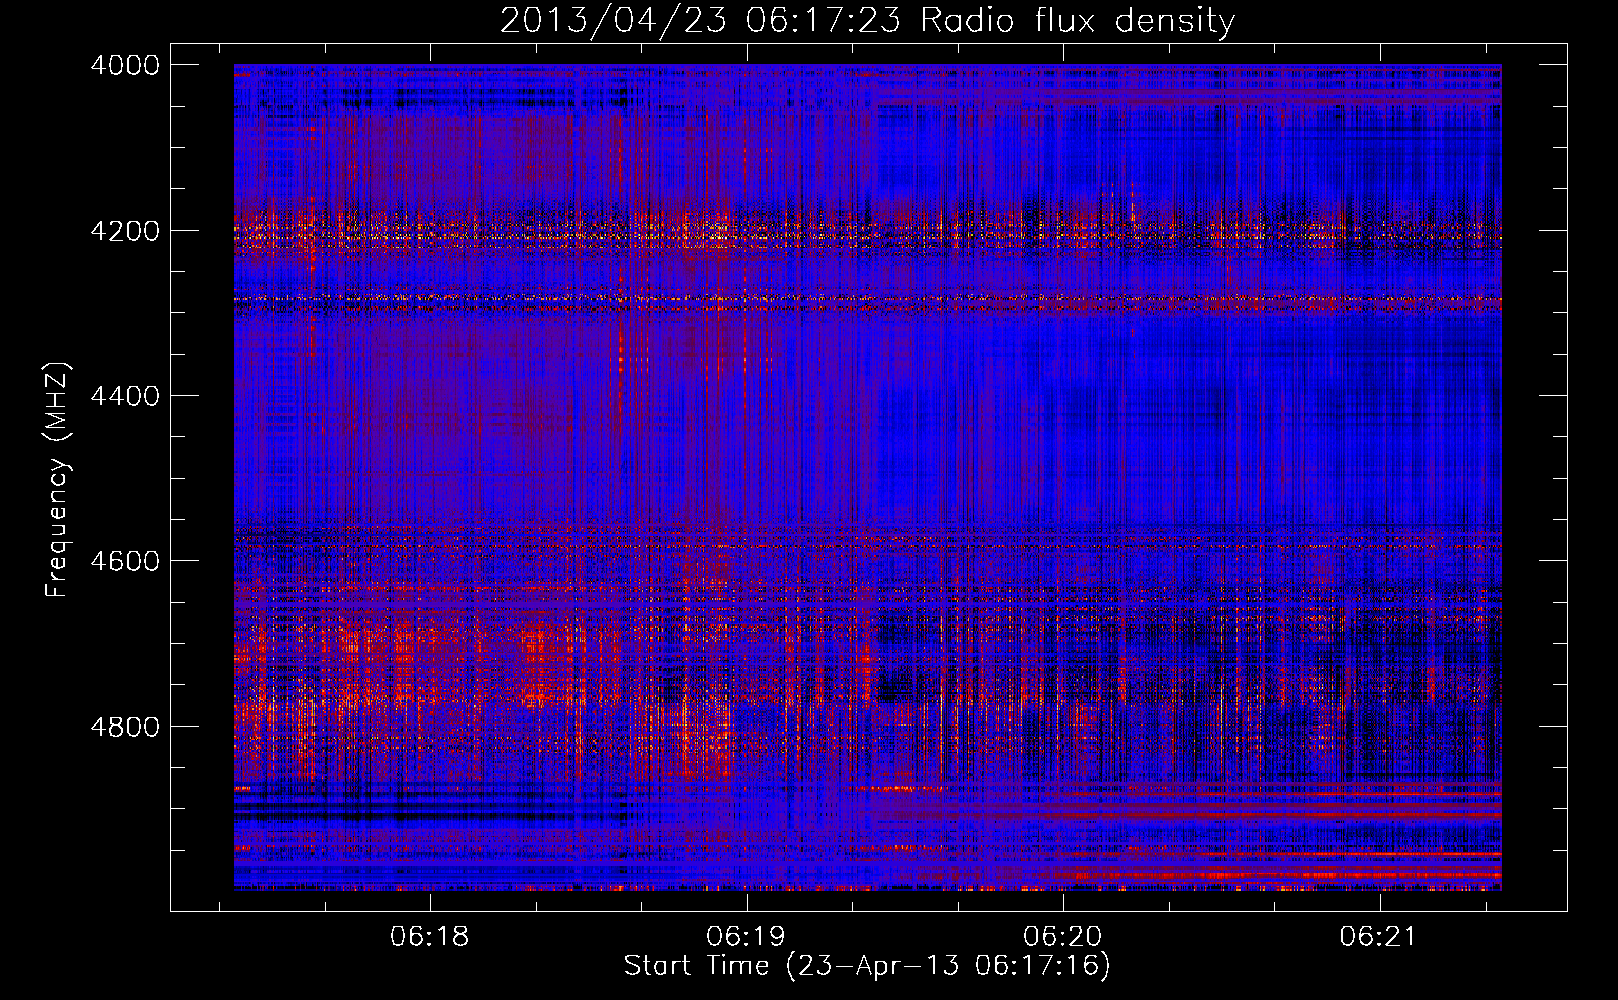The width and height of the screenshot is (1618, 1000).
Task: Click the 4200 frequency tick label
Action: pyautogui.click(x=125, y=231)
